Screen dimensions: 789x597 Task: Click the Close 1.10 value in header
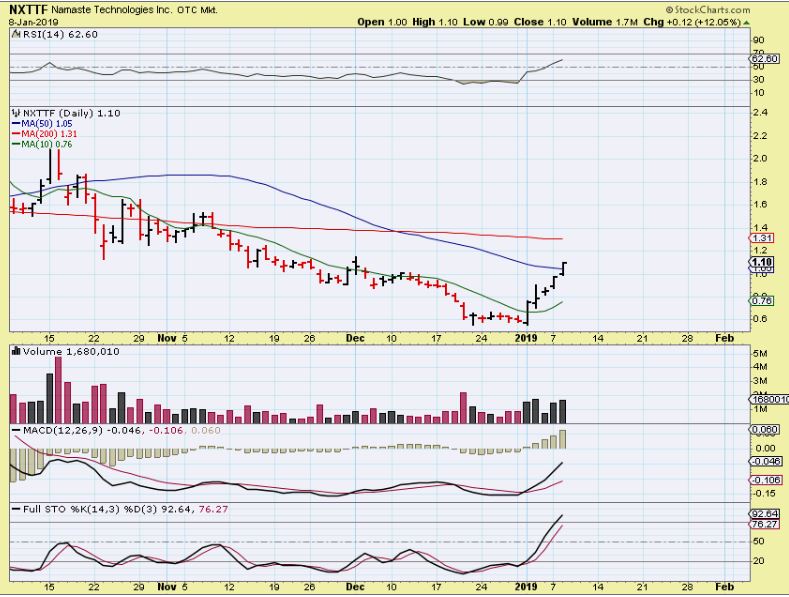pyautogui.click(x=540, y=22)
